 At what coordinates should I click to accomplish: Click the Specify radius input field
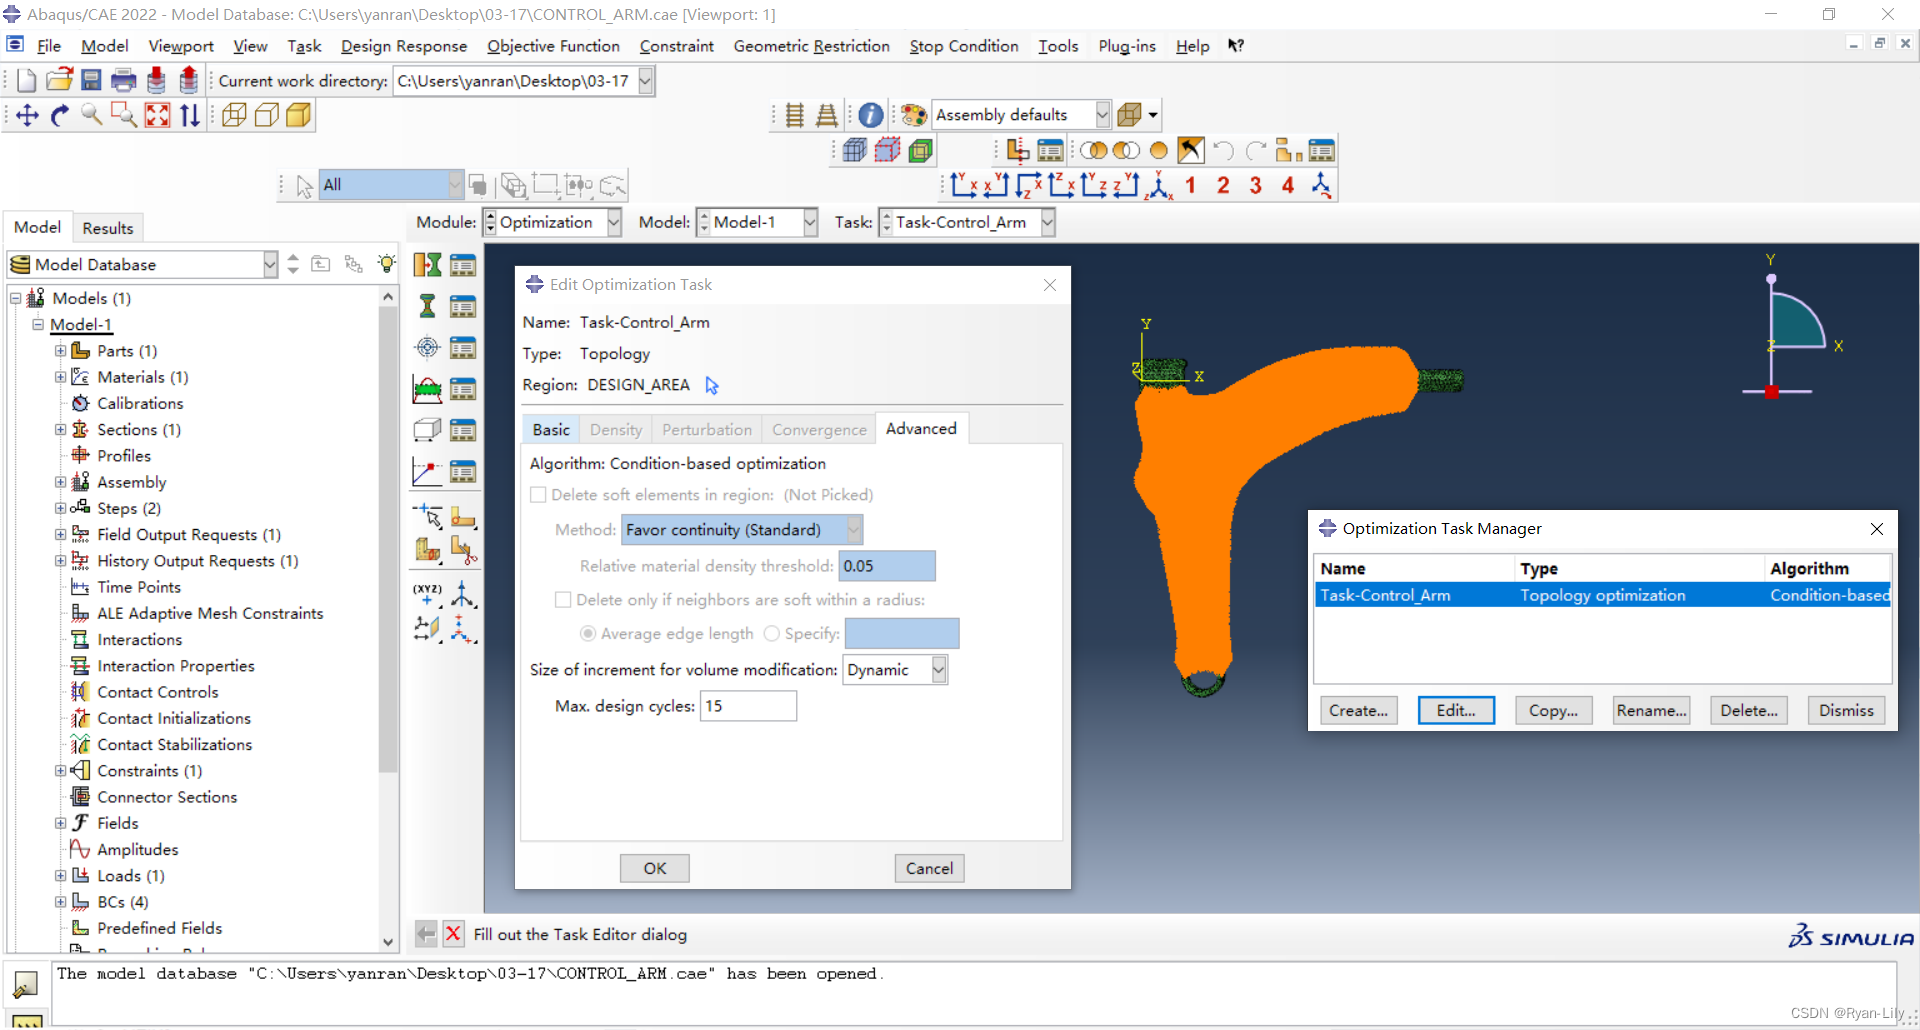coord(902,634)
